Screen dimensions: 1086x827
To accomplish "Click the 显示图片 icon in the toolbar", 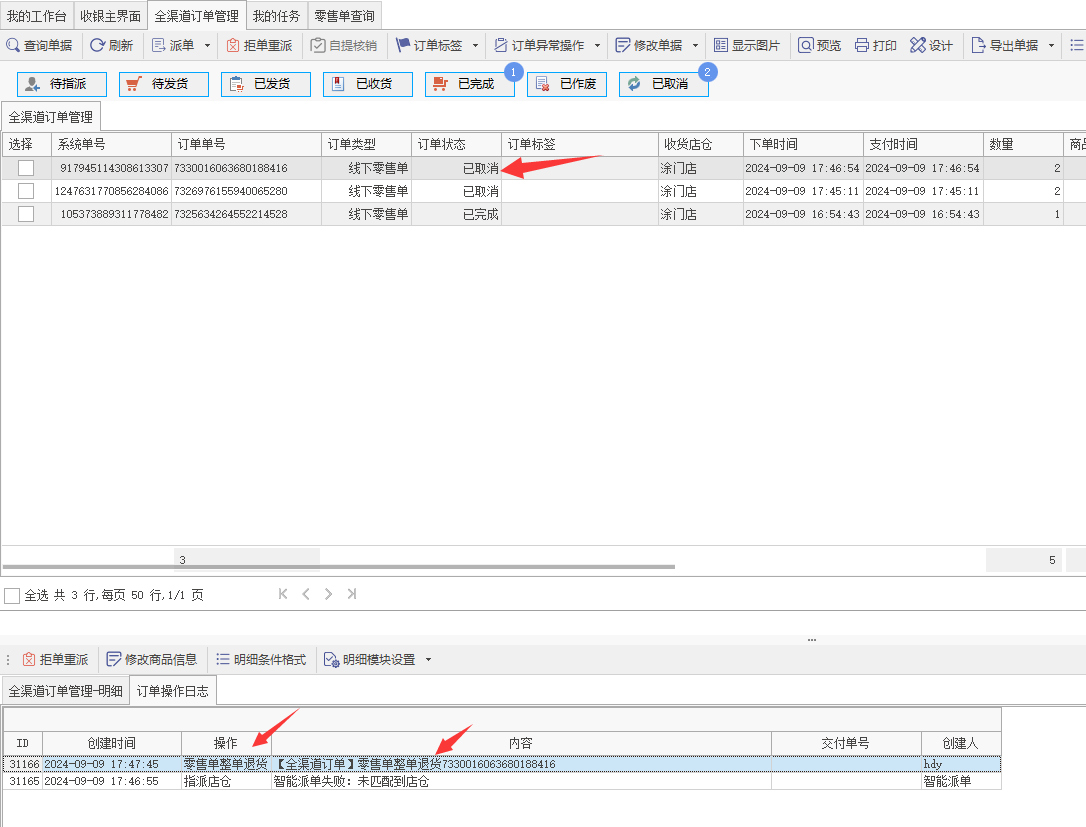I will click(x=721, y=45).
